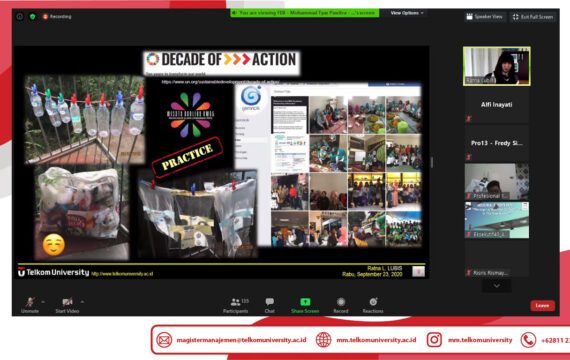Screen dimensions: 570x360
Task: Expand more participant videos with down chevron
Action: point(497,286)
